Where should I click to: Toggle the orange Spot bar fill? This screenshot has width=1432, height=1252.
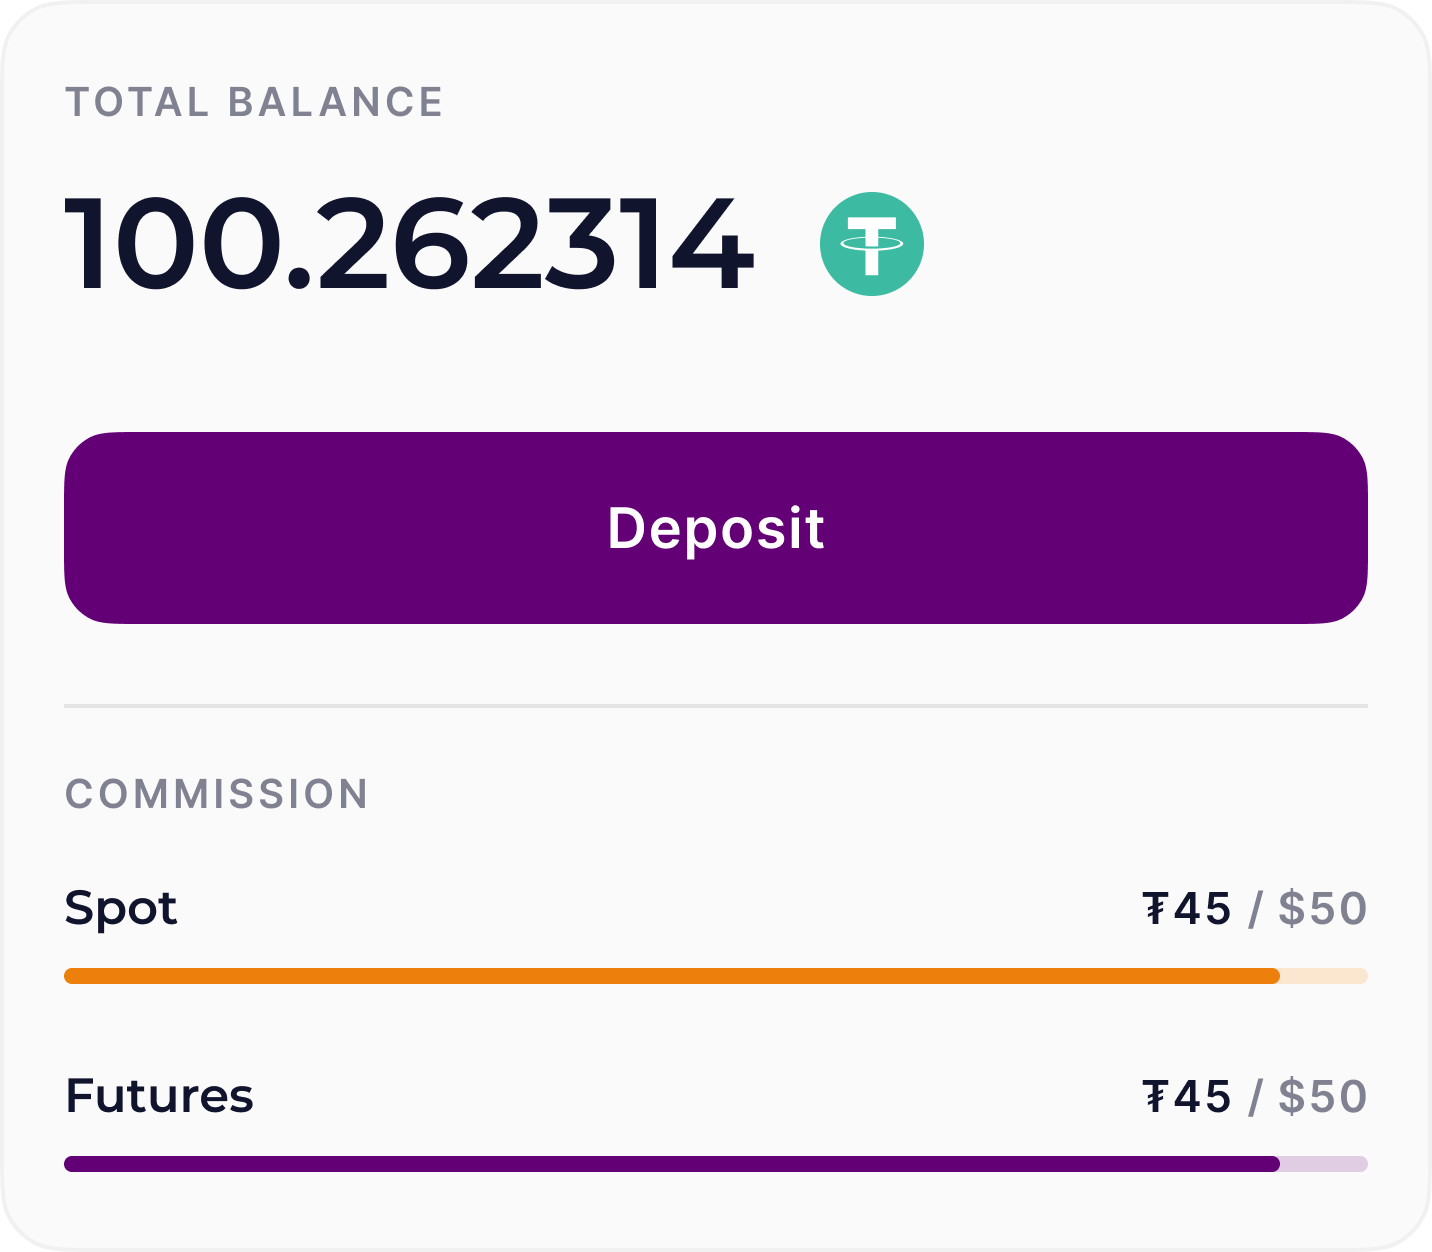670,974
